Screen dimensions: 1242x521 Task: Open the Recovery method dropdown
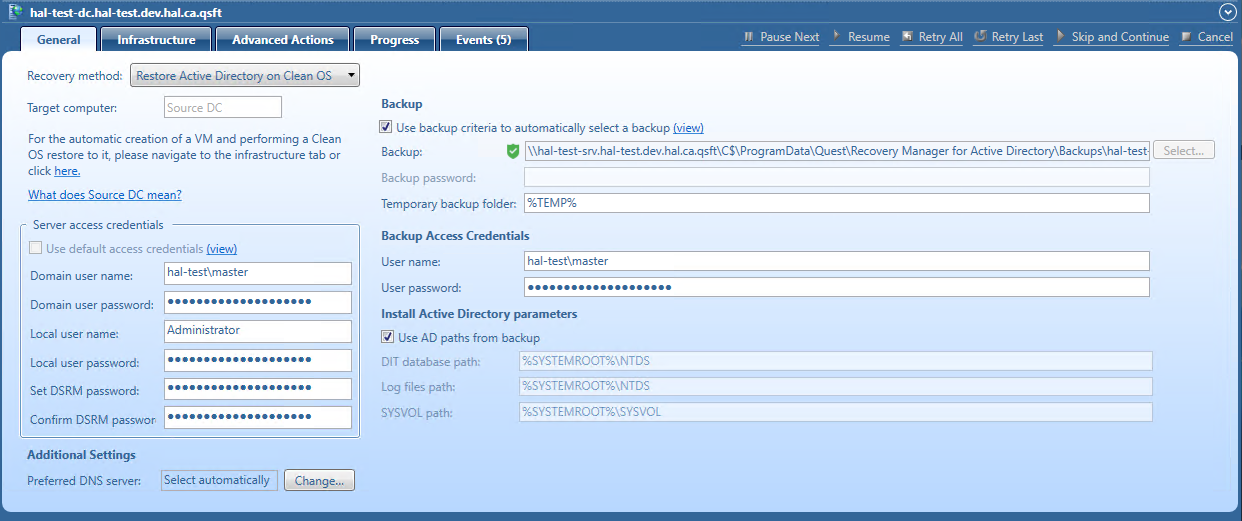[x=244, y=76]
